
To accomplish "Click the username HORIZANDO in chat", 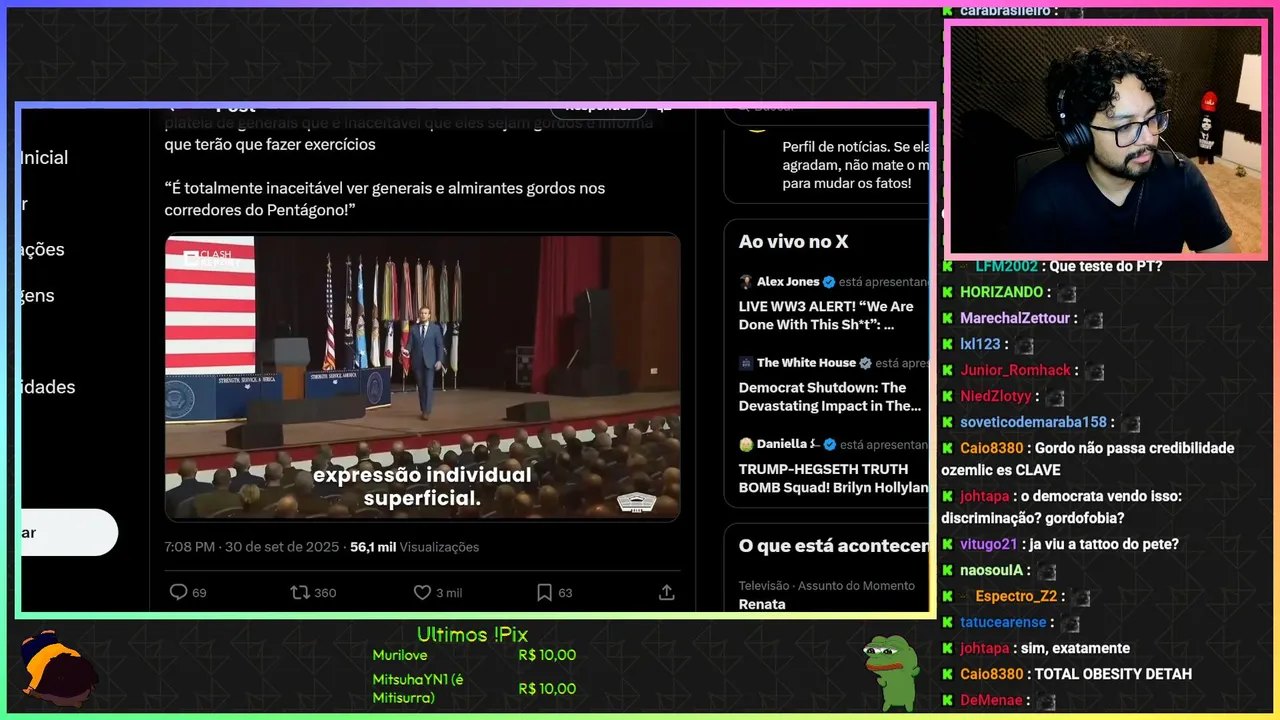I will (x=1002, y=292).
